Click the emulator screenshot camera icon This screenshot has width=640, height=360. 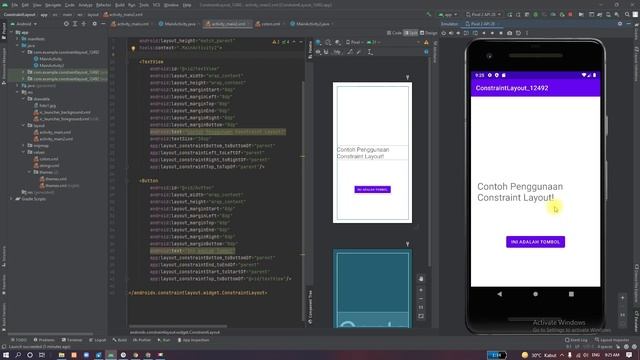(x=509, y=33)
